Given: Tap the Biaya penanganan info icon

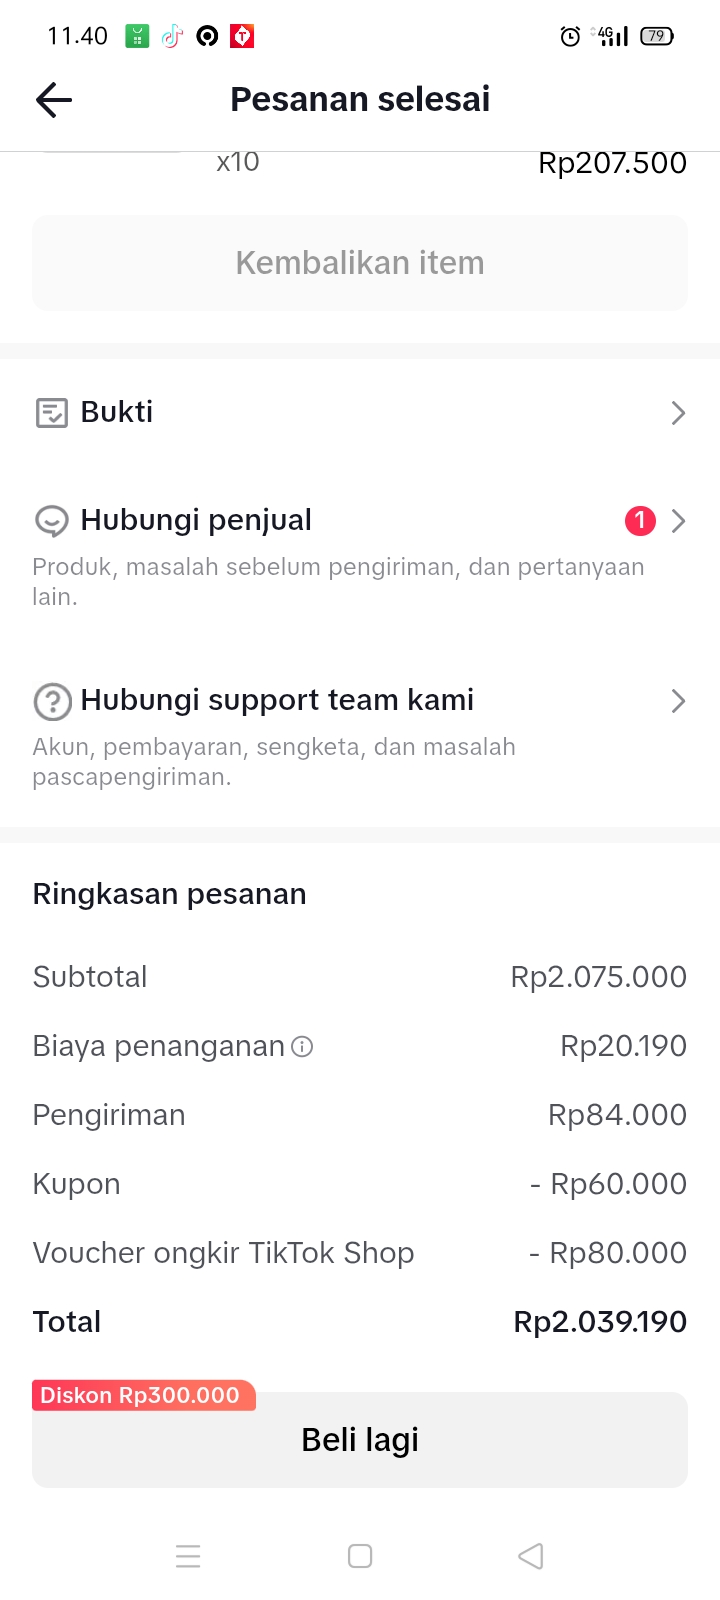Looking at the screenshot, I should tap(302, 1047).
